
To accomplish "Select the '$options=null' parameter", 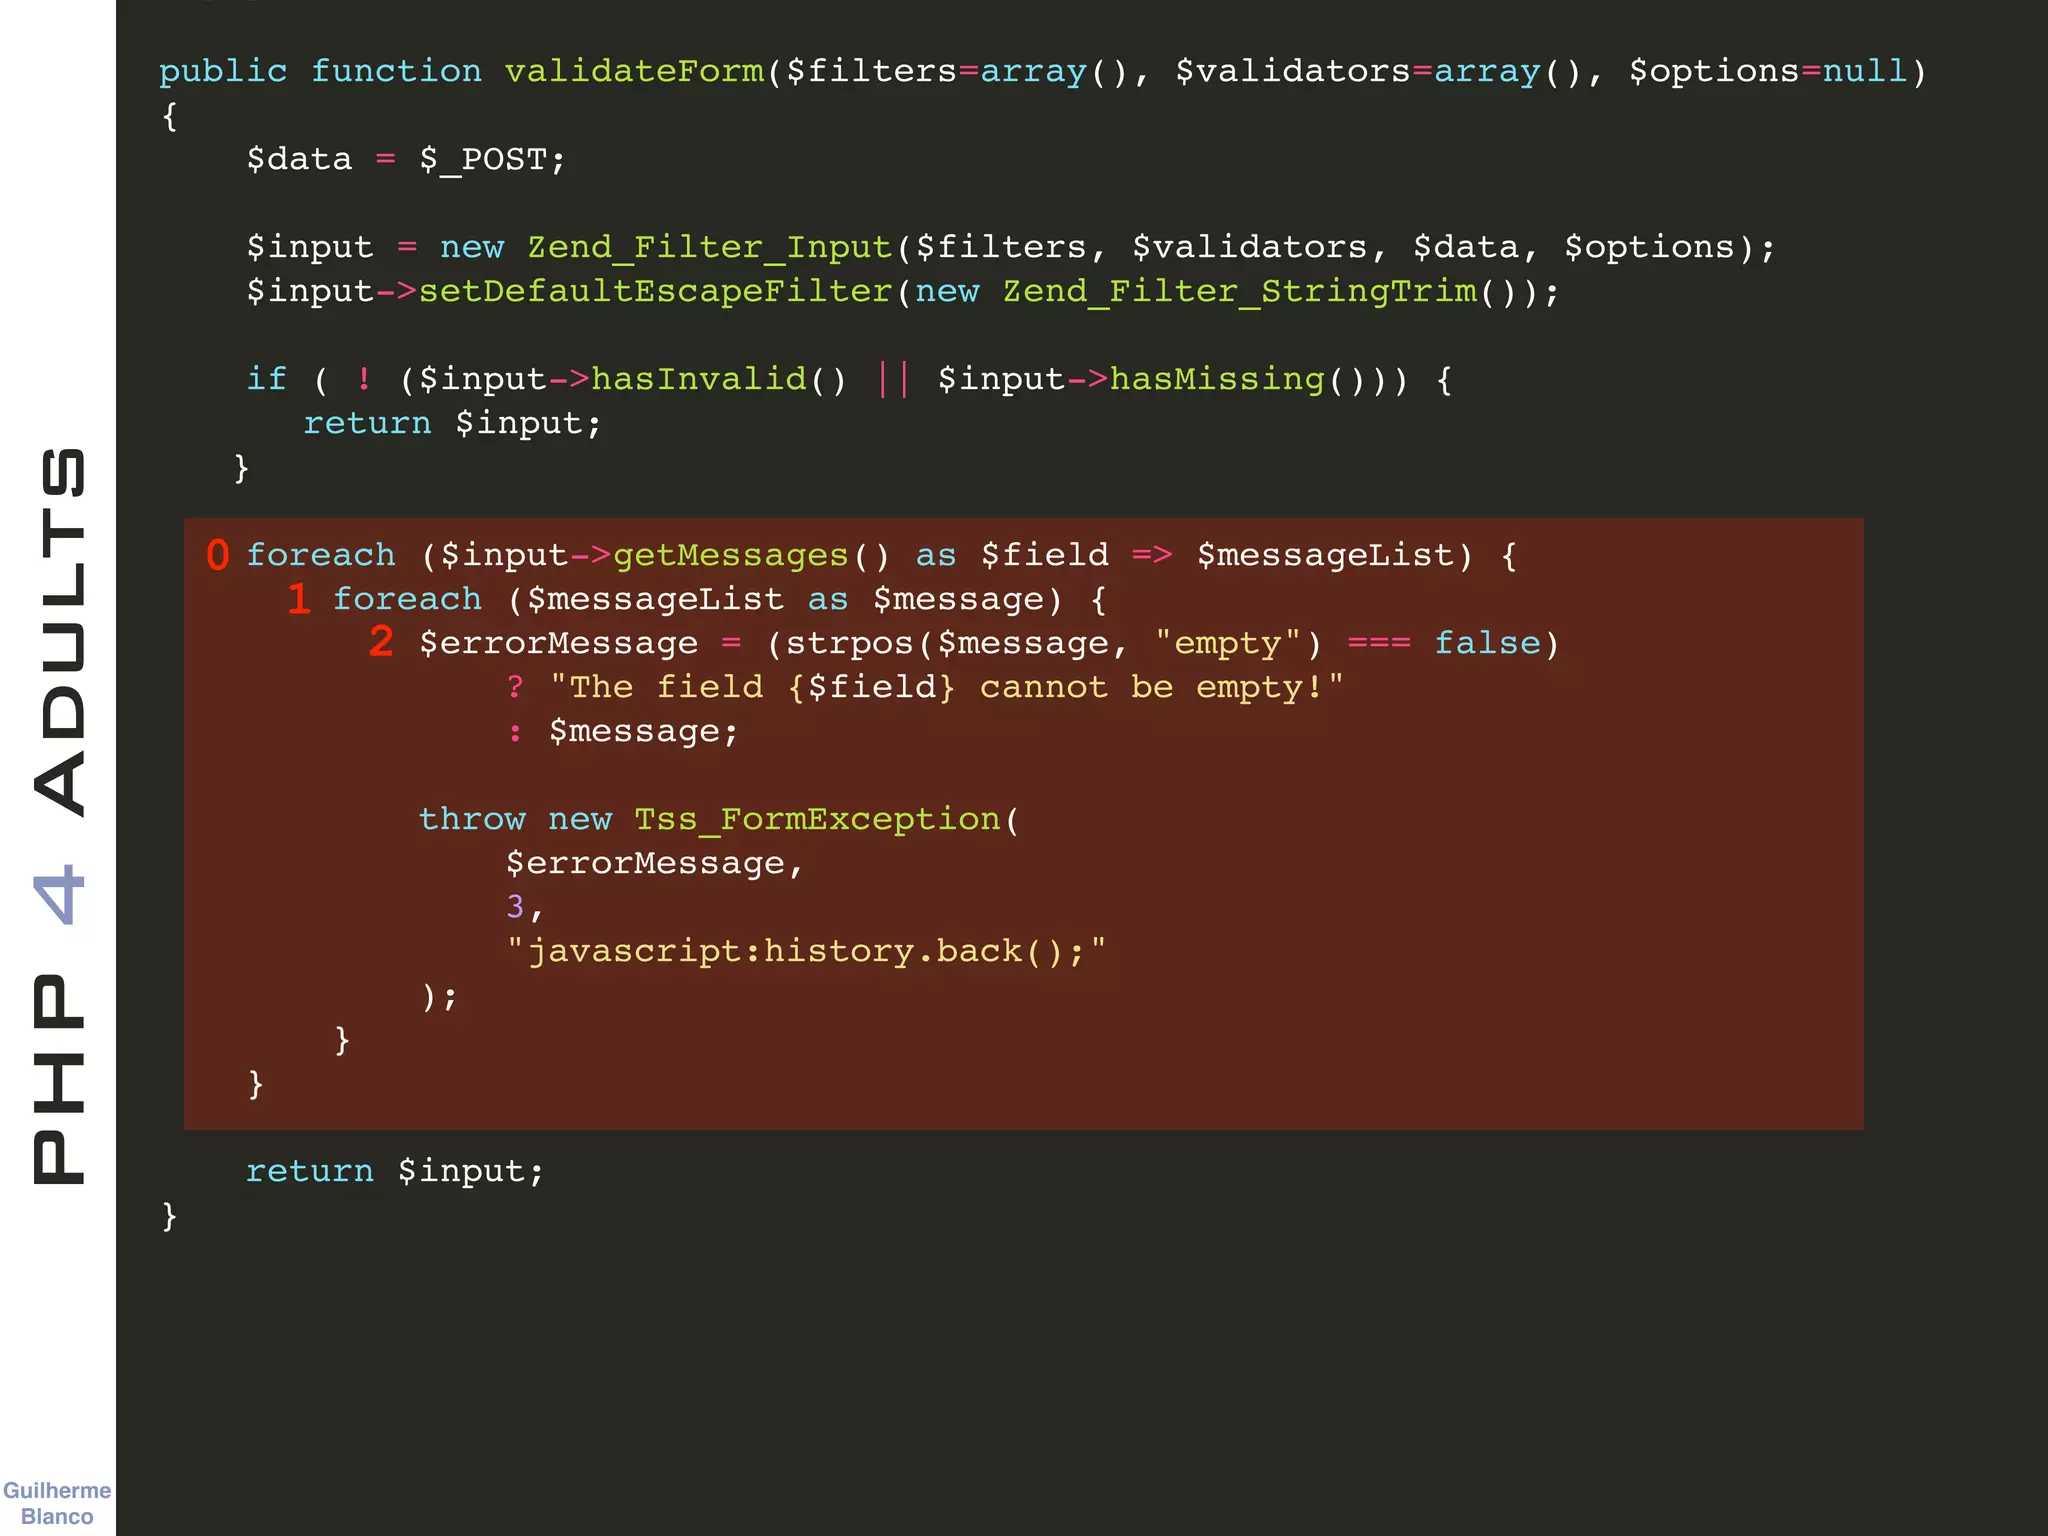I will coord(1767,72).
